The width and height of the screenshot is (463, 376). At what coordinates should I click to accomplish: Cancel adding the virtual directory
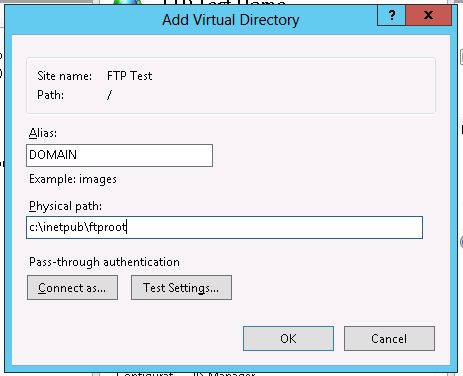click(389, 339)
